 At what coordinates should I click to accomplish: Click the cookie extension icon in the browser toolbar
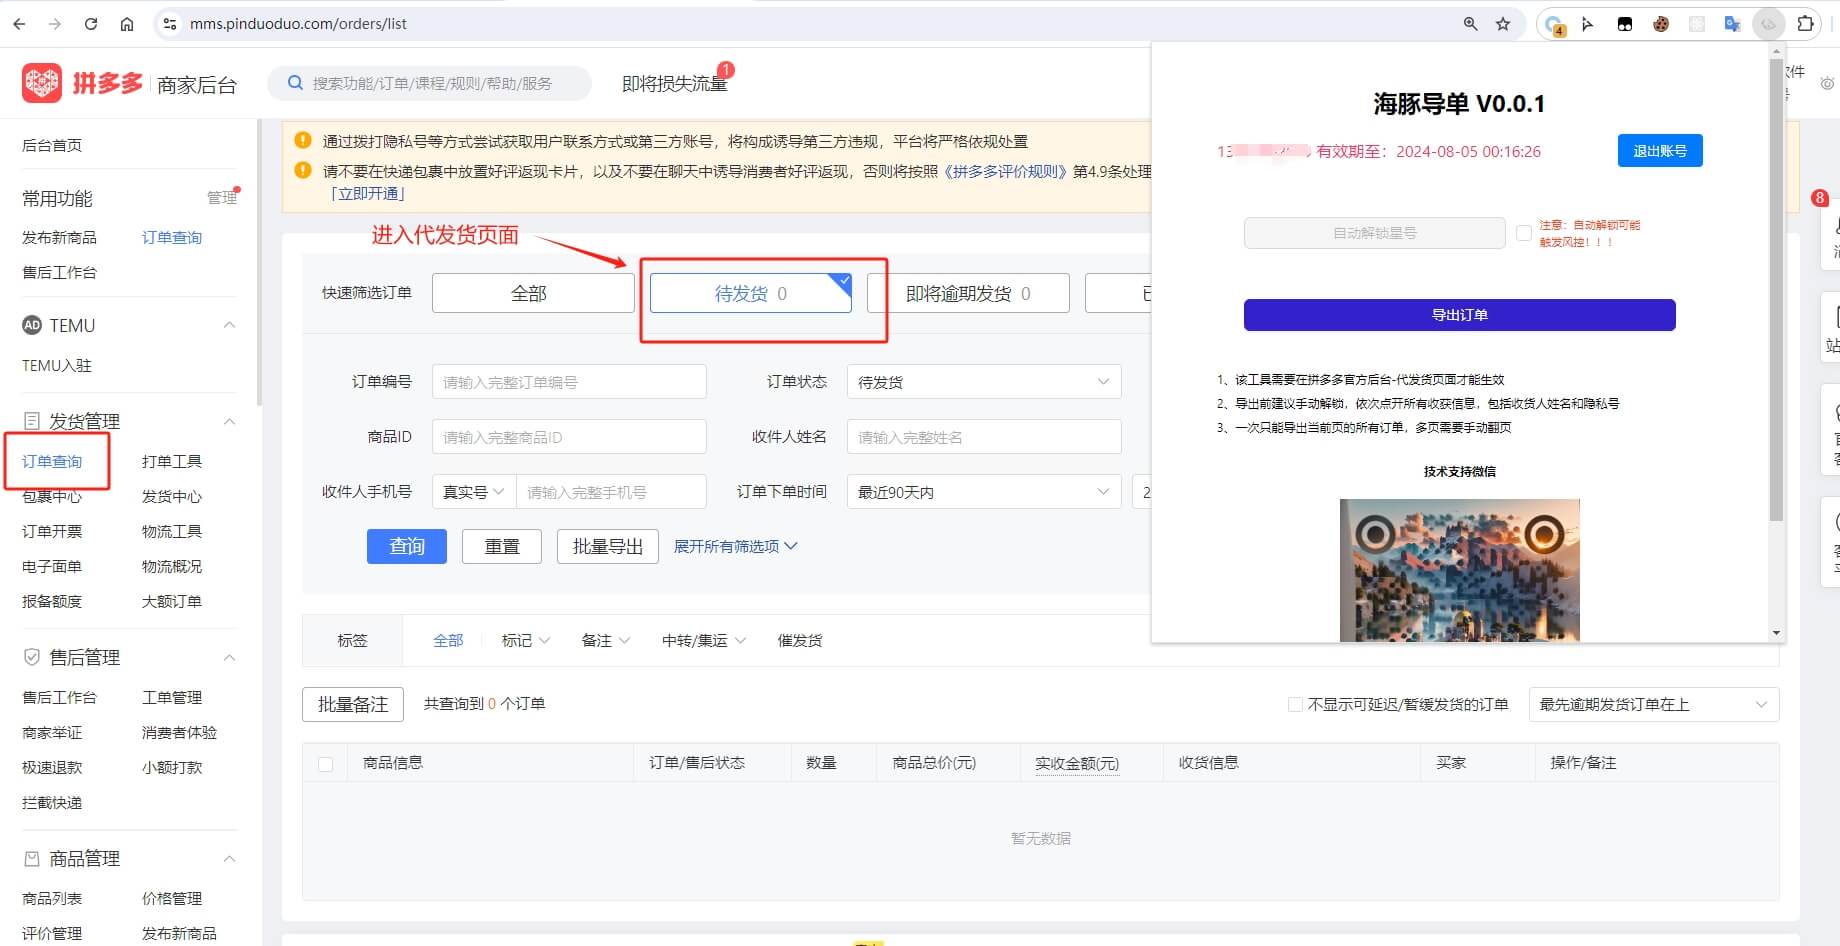[1661, 23]
